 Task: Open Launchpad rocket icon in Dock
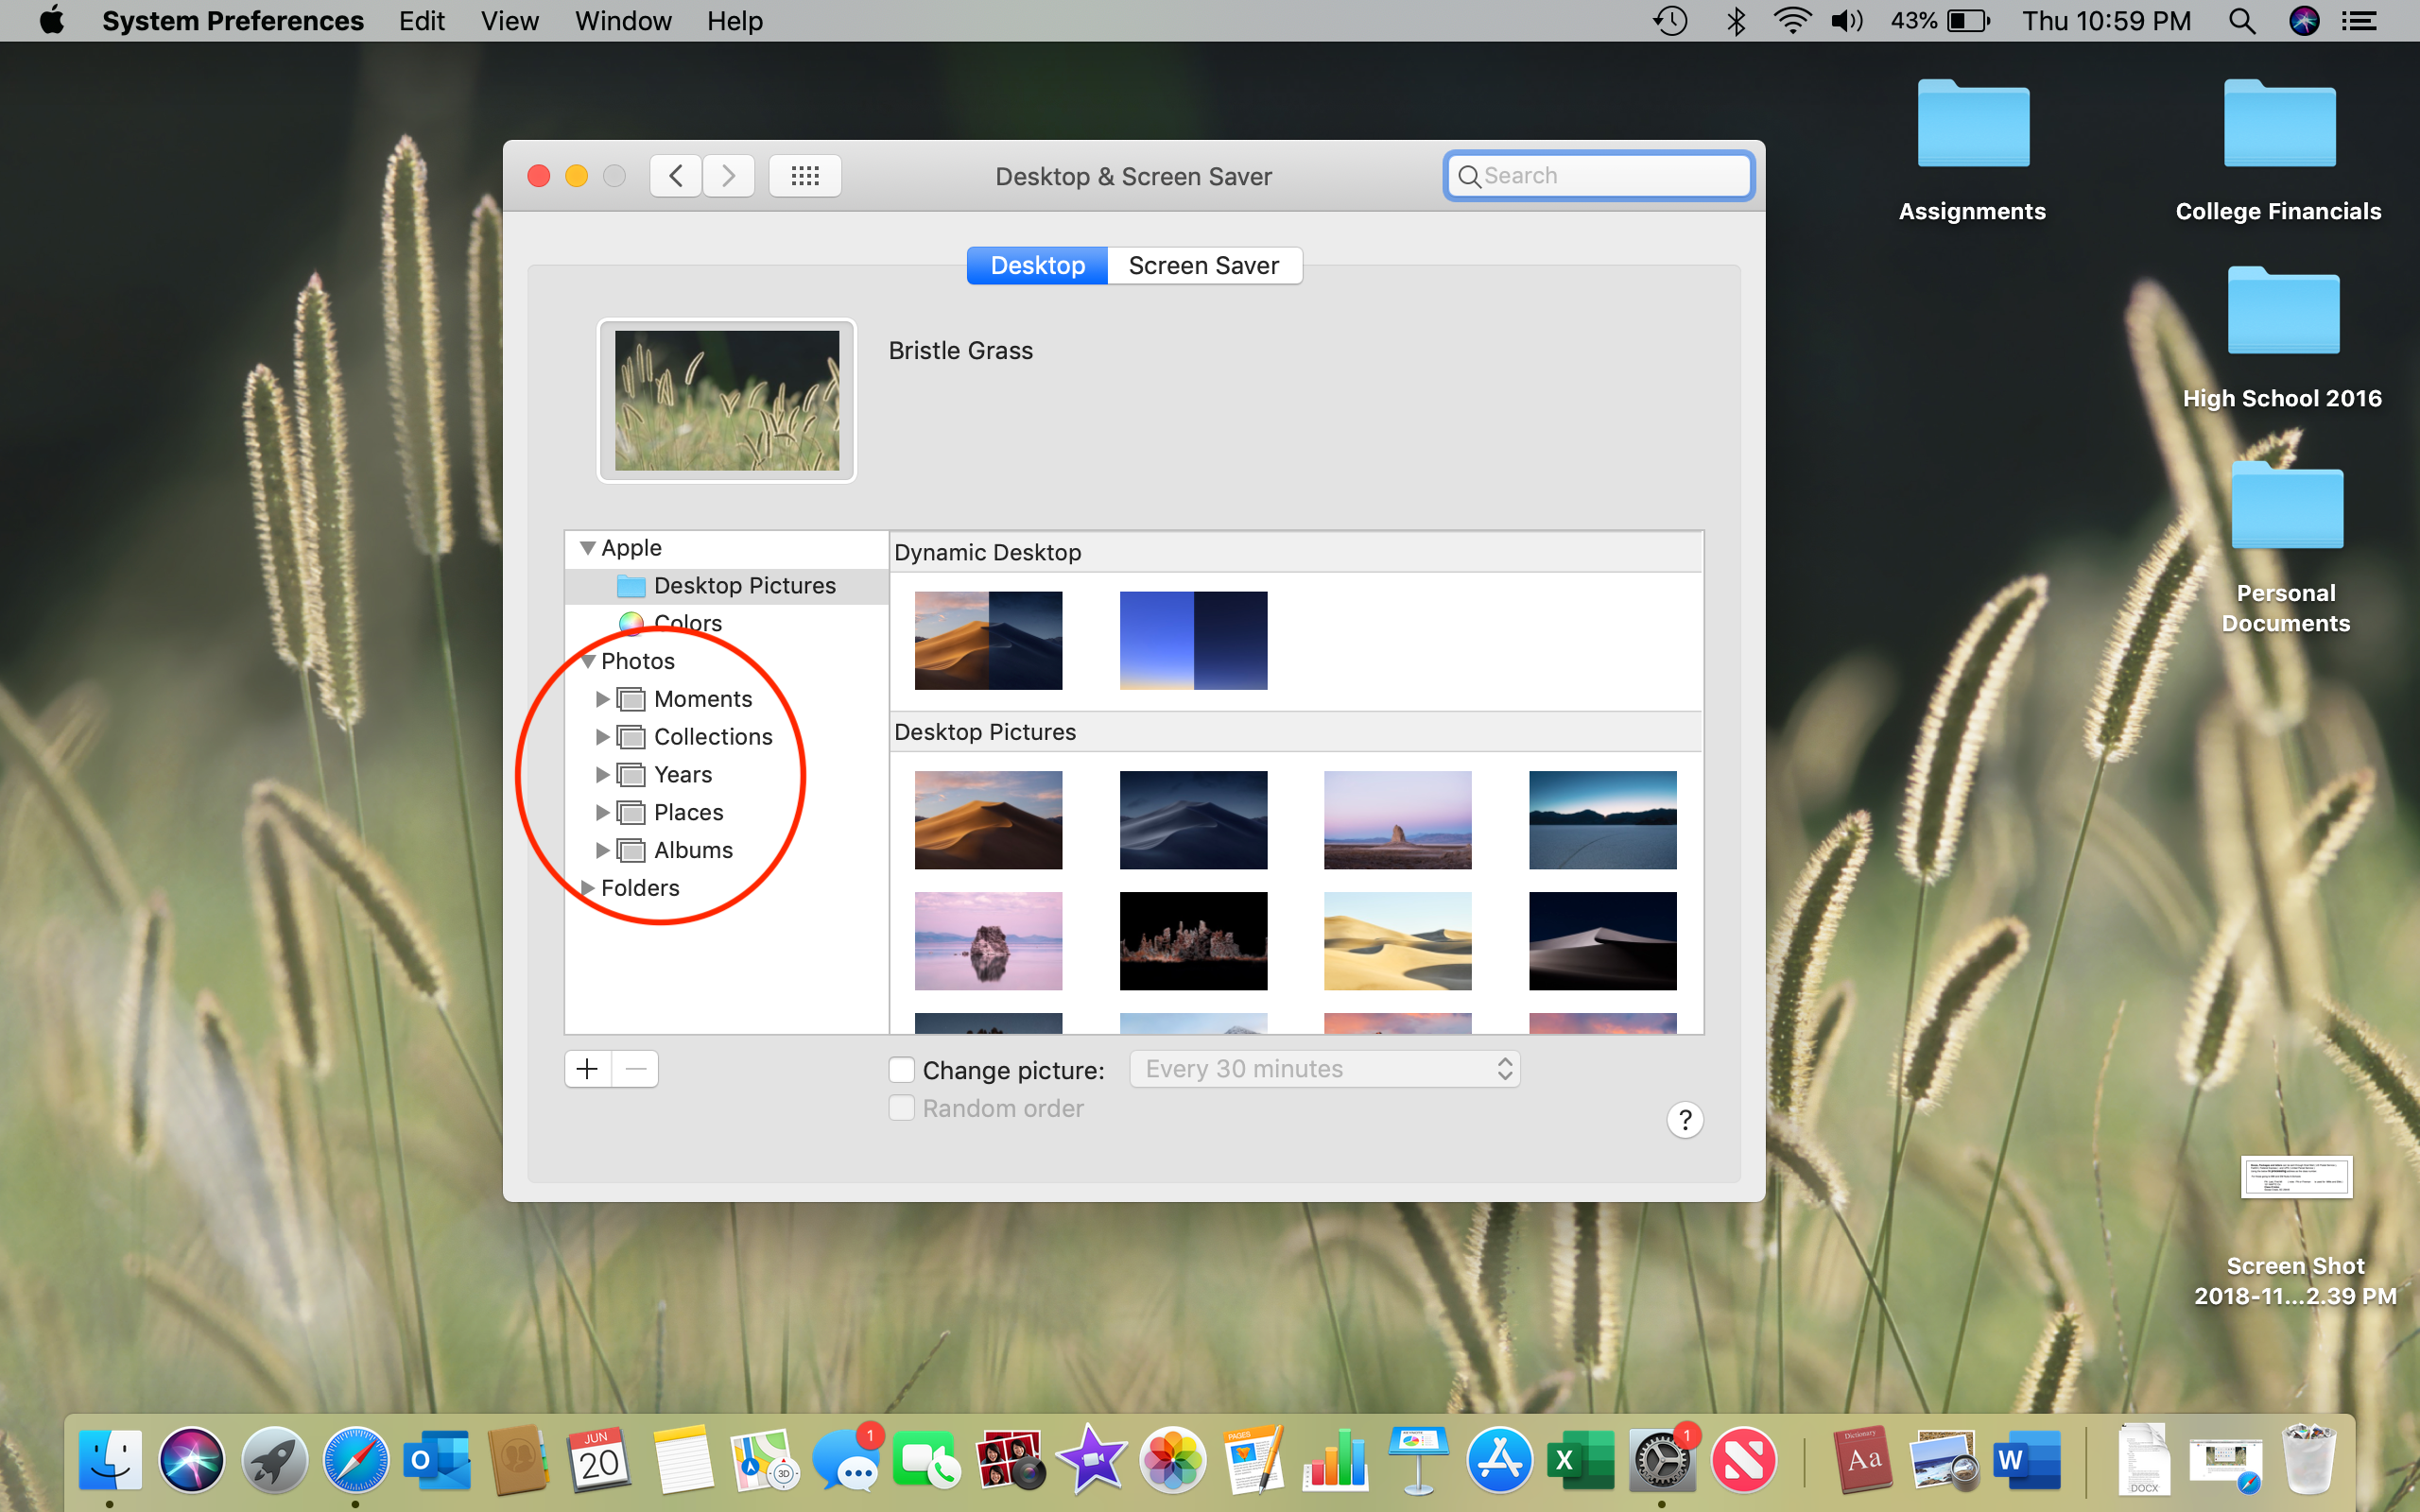pyautogui.click(x=274, y=1460)
